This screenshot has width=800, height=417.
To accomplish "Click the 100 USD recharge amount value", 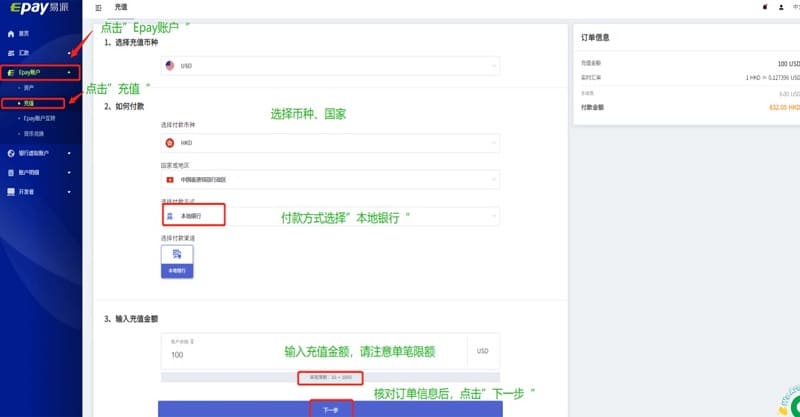I will point(788,64).
